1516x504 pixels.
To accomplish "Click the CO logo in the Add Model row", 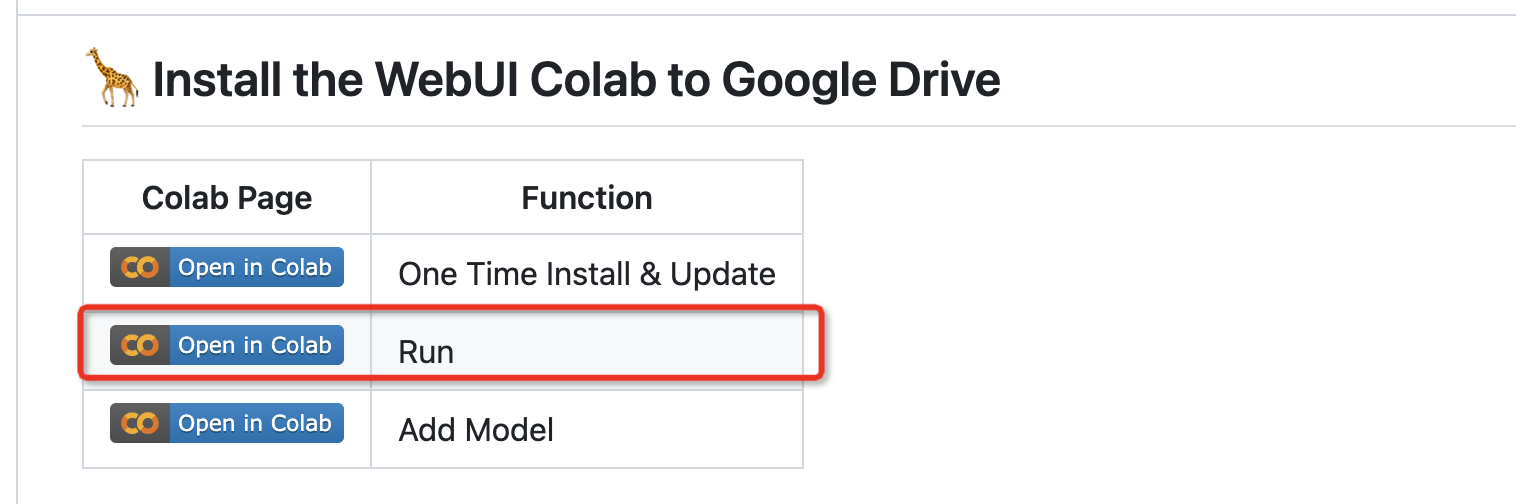I will click(x=140, y=423).
